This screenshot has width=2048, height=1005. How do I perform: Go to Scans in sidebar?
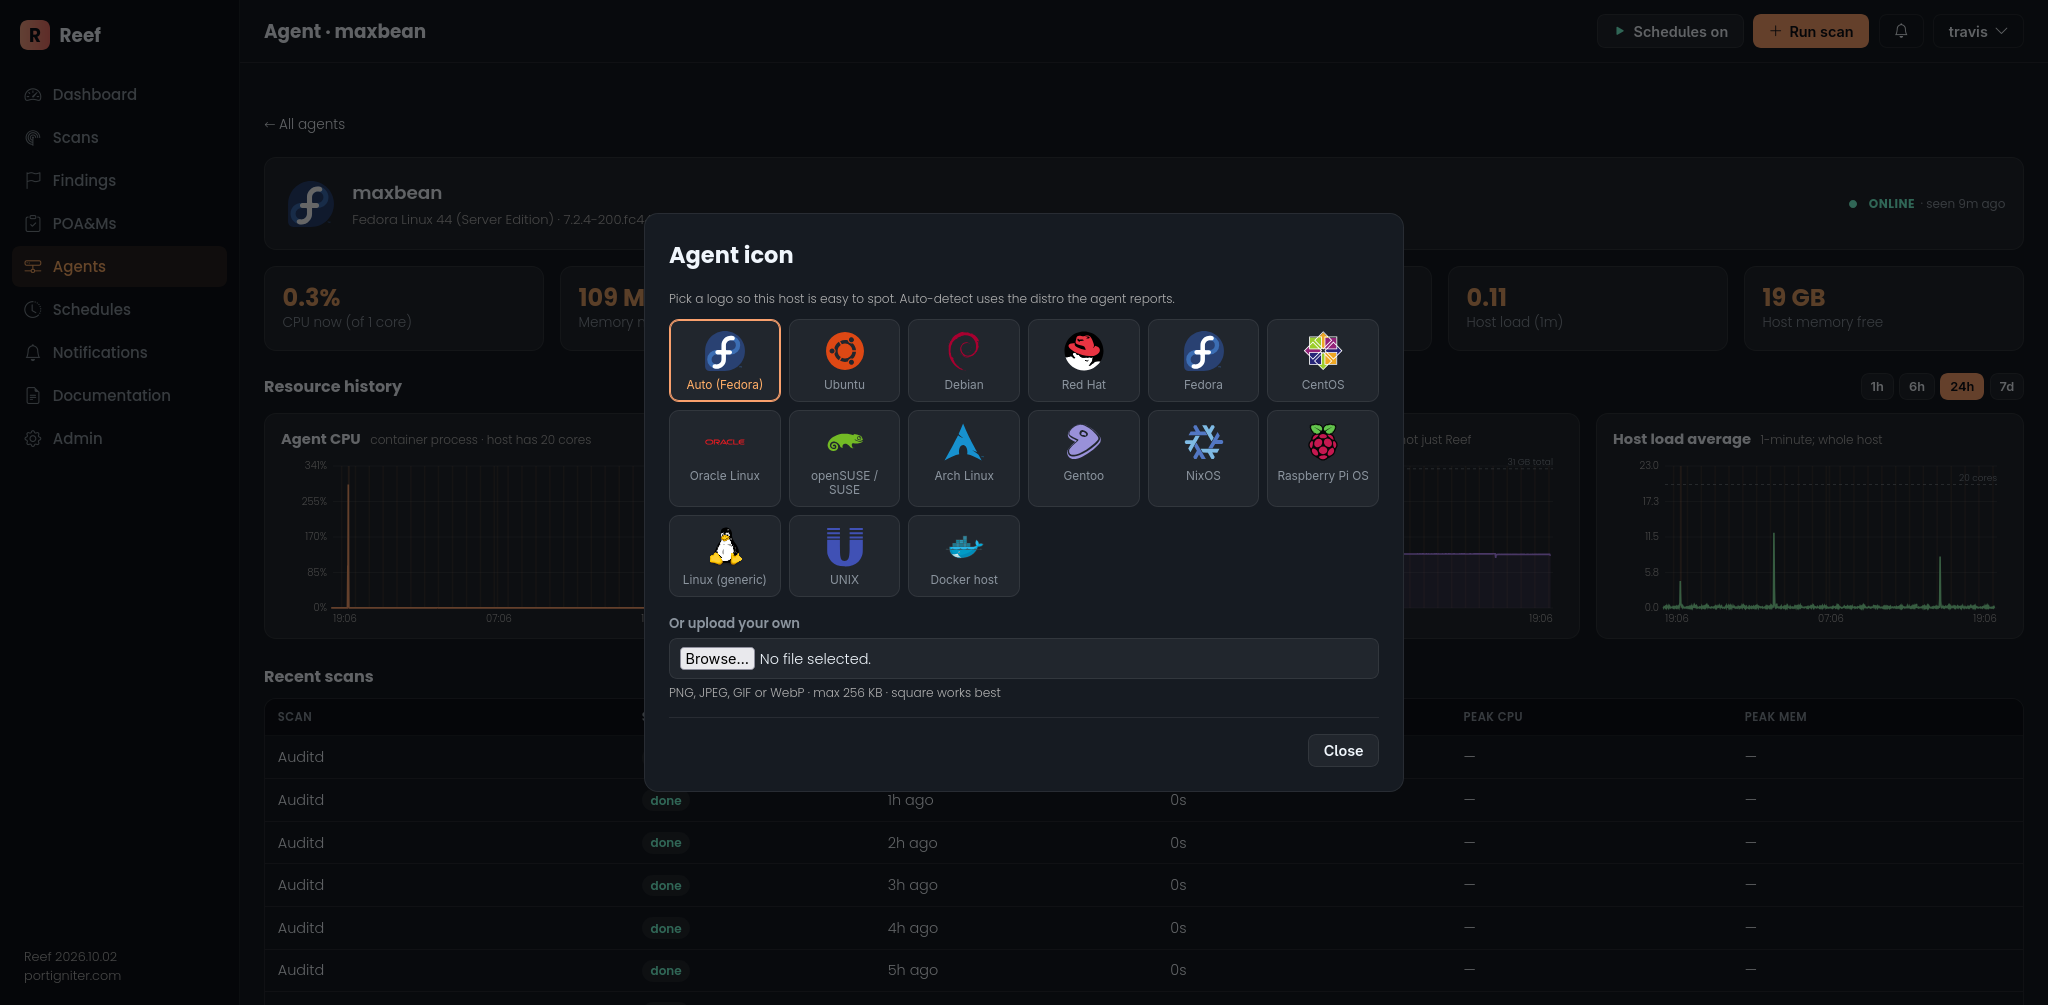[x=119, y=137]
